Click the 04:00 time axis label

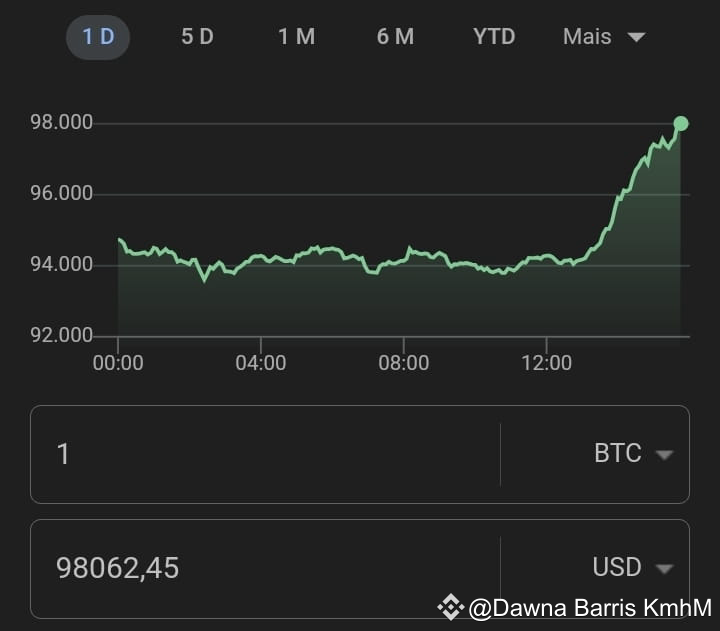[x=261, y=363]
